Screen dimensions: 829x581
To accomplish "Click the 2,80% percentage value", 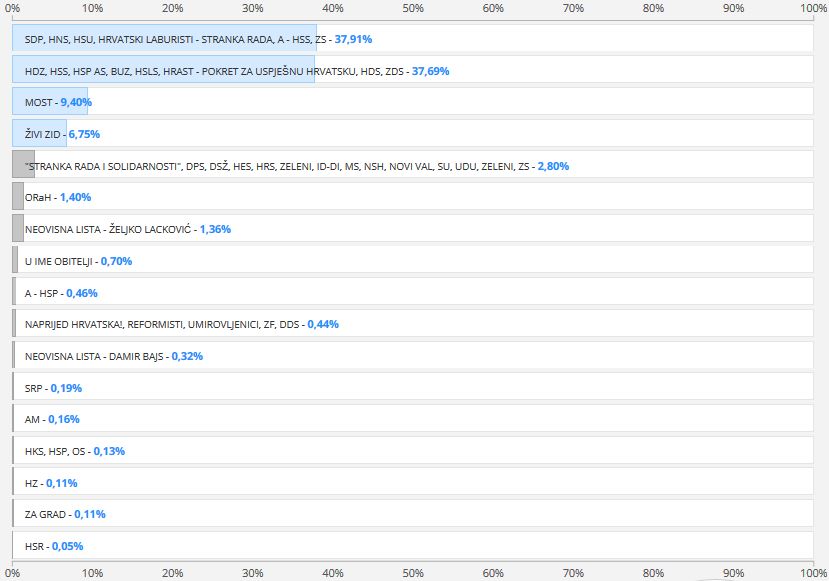I will click(x=555, y=166).
